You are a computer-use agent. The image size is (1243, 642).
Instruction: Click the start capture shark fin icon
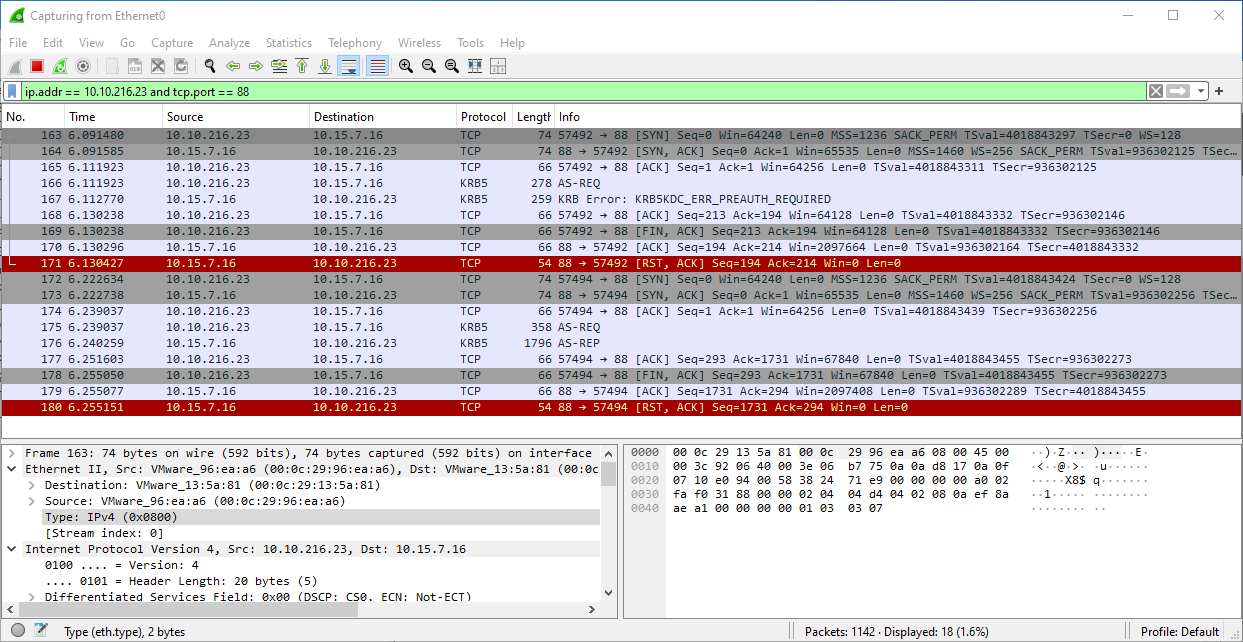click(14, 66)
